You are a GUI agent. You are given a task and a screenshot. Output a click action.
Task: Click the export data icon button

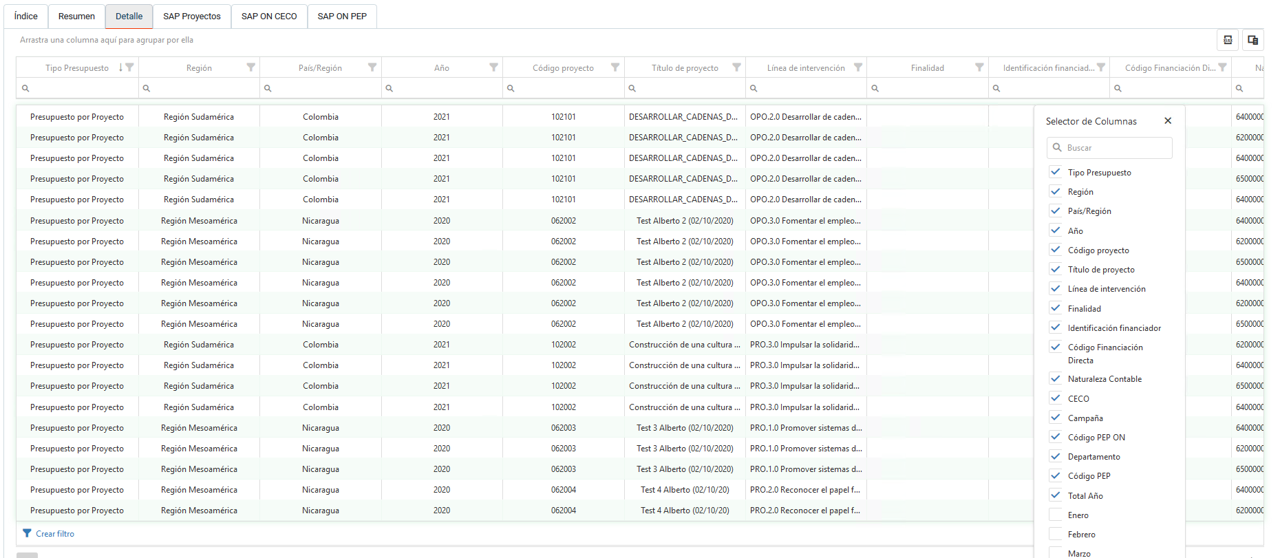tap(1228, 40)
